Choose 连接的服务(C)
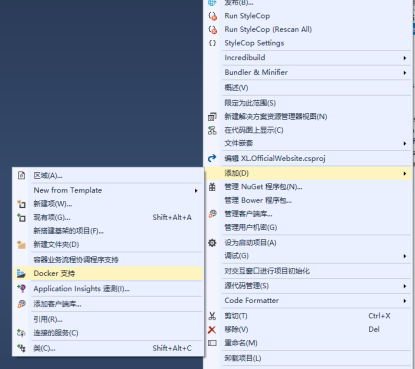The image size is (415, 369). point(56,333)
